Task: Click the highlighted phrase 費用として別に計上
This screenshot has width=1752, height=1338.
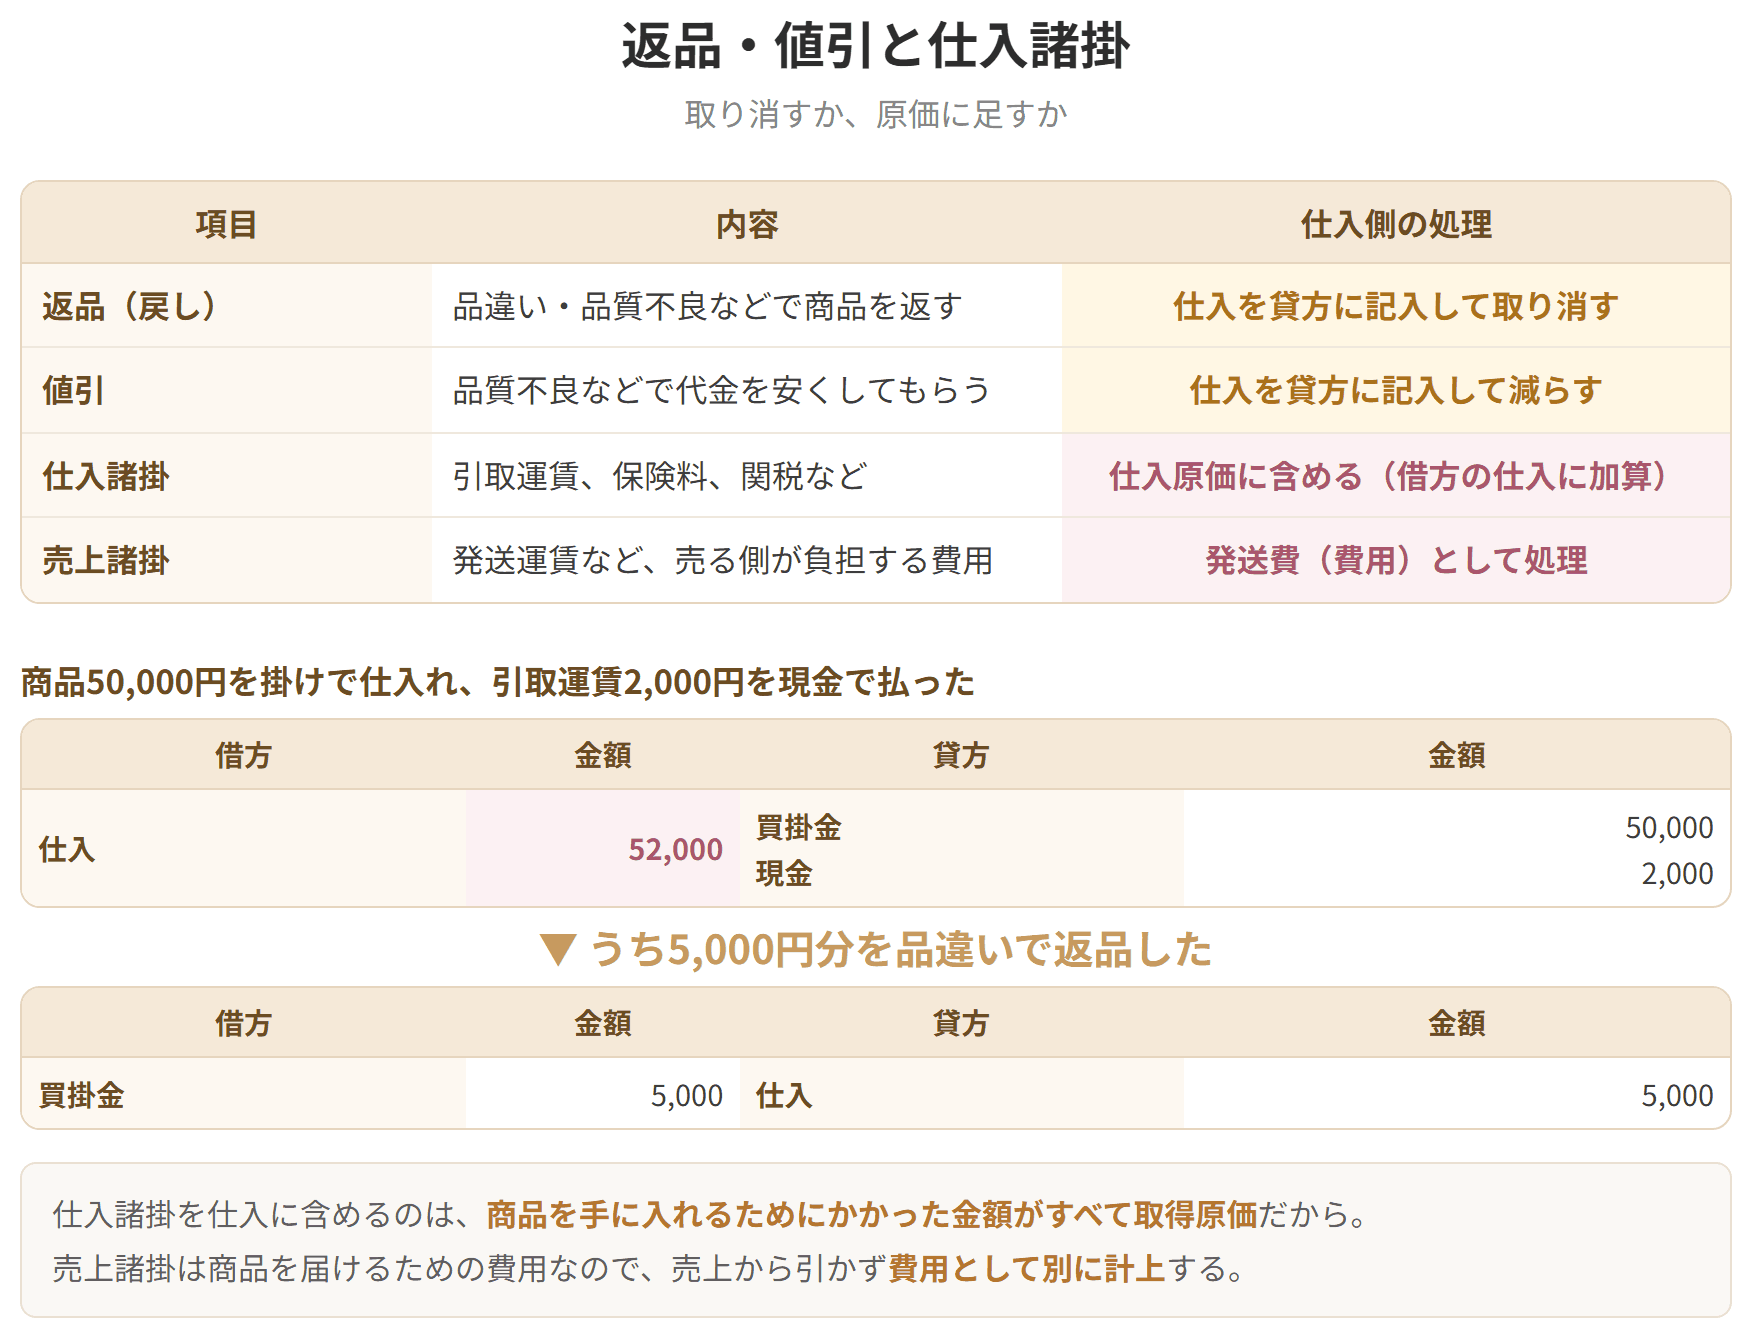Action: pos(1027,1269)
